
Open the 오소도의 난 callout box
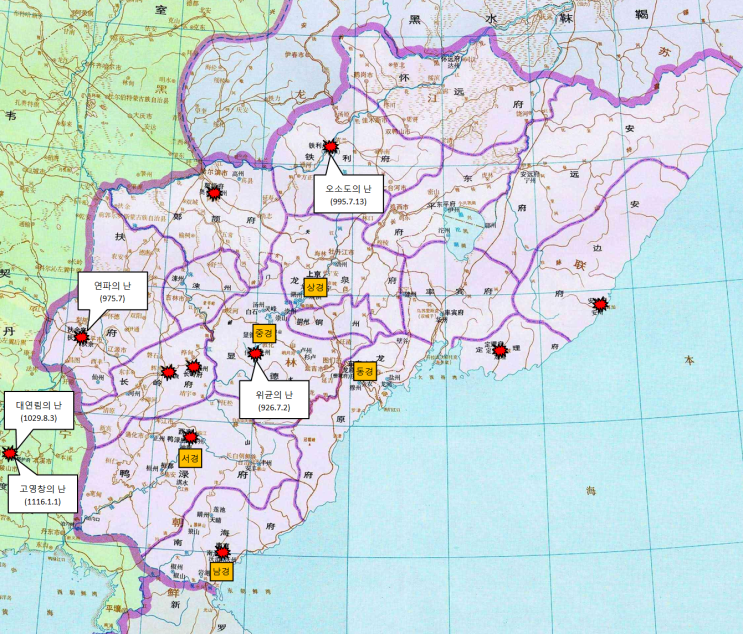click(348, 194)
